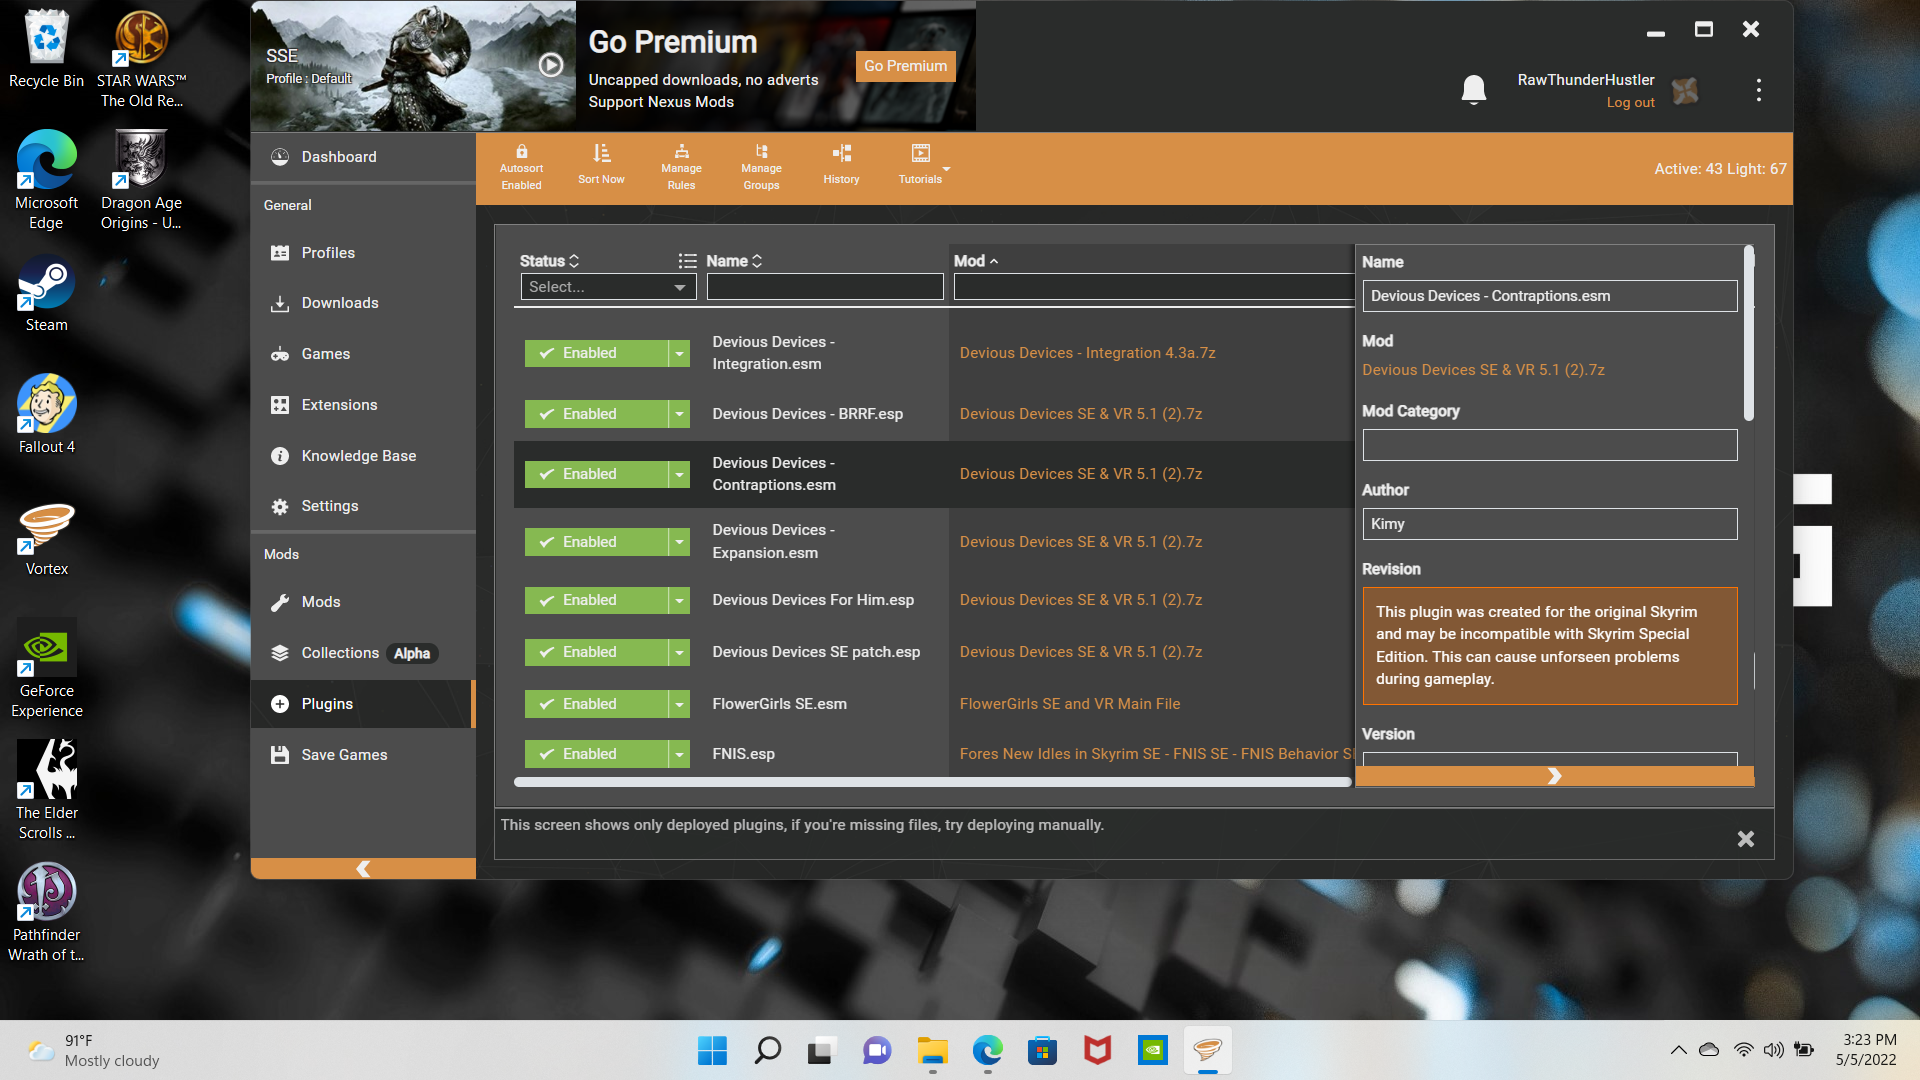Open Manage Rules in toolbar
The width and height of the screenshot is (1920, 1080).
tap(681, 168)
